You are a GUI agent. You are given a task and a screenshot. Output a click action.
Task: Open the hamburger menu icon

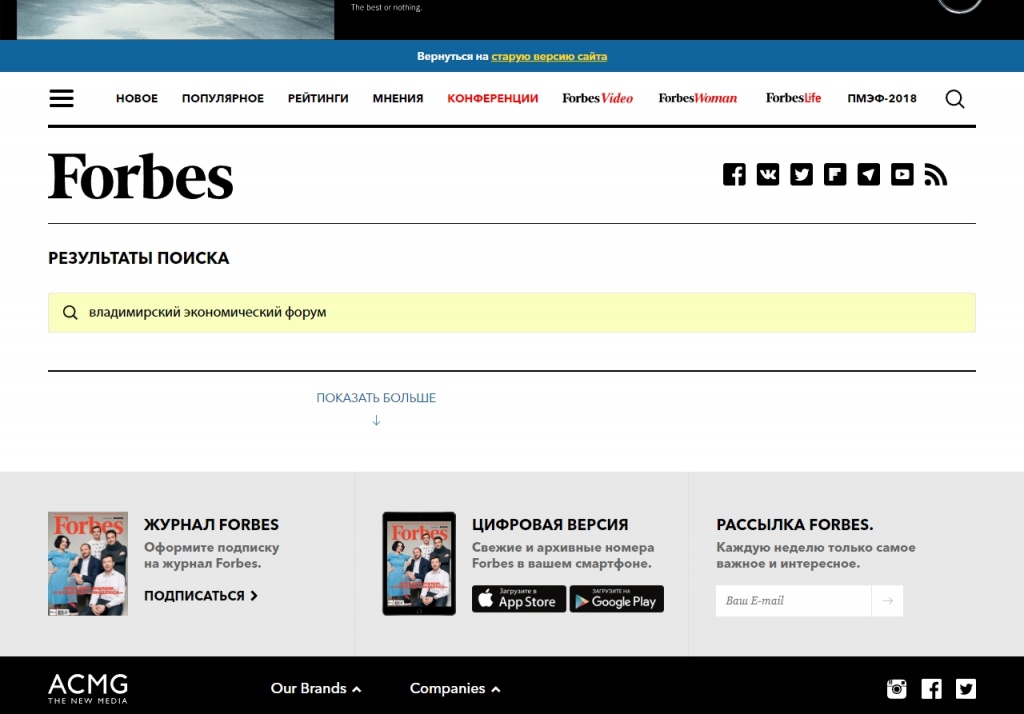click(61, 98)
